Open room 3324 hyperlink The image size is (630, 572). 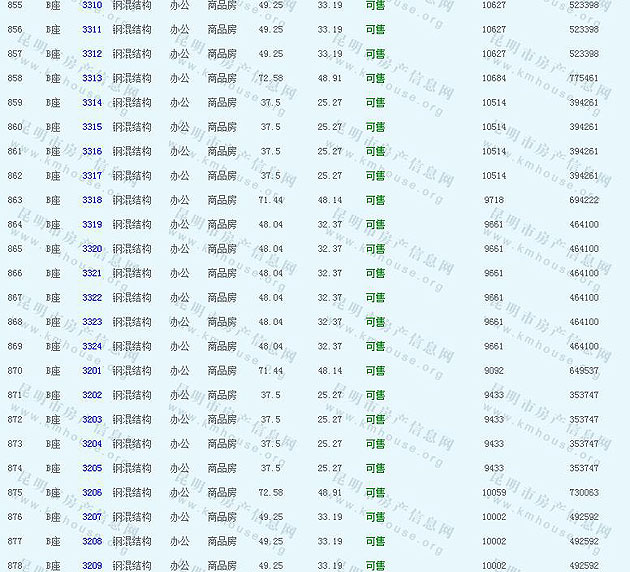[92, 347]
